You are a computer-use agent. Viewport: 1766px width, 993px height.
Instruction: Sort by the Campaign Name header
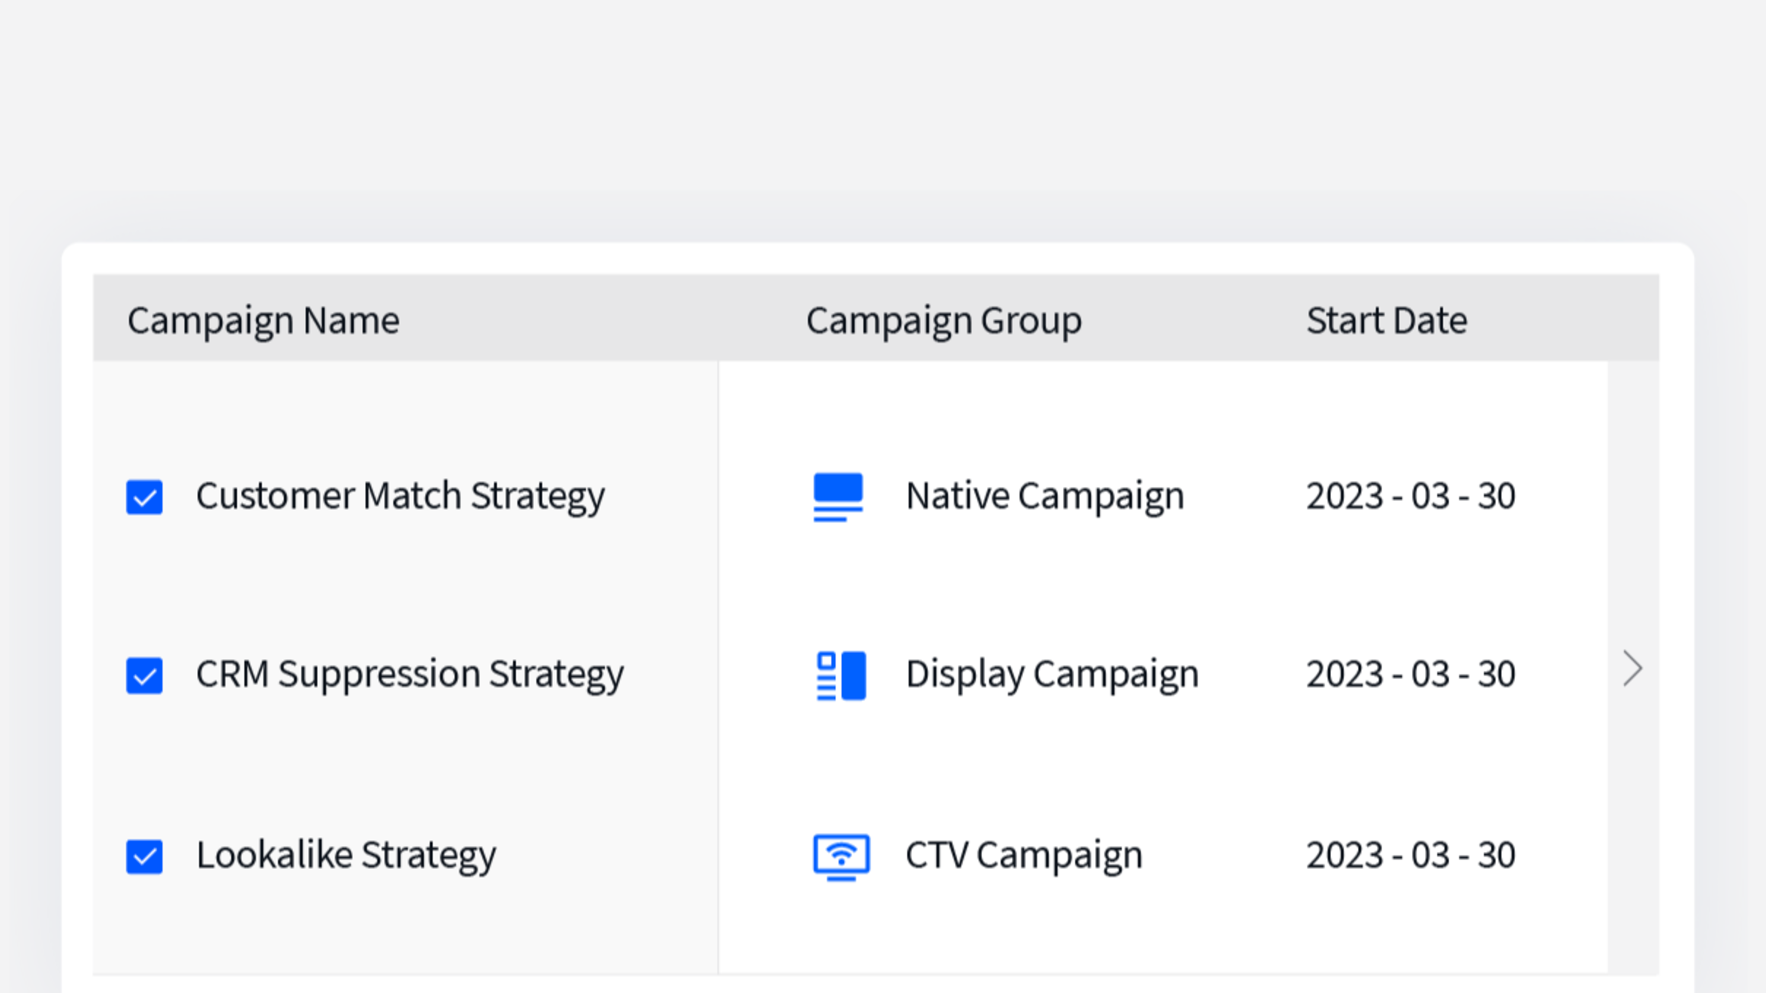pyautogui.click(x=263, y=320)
